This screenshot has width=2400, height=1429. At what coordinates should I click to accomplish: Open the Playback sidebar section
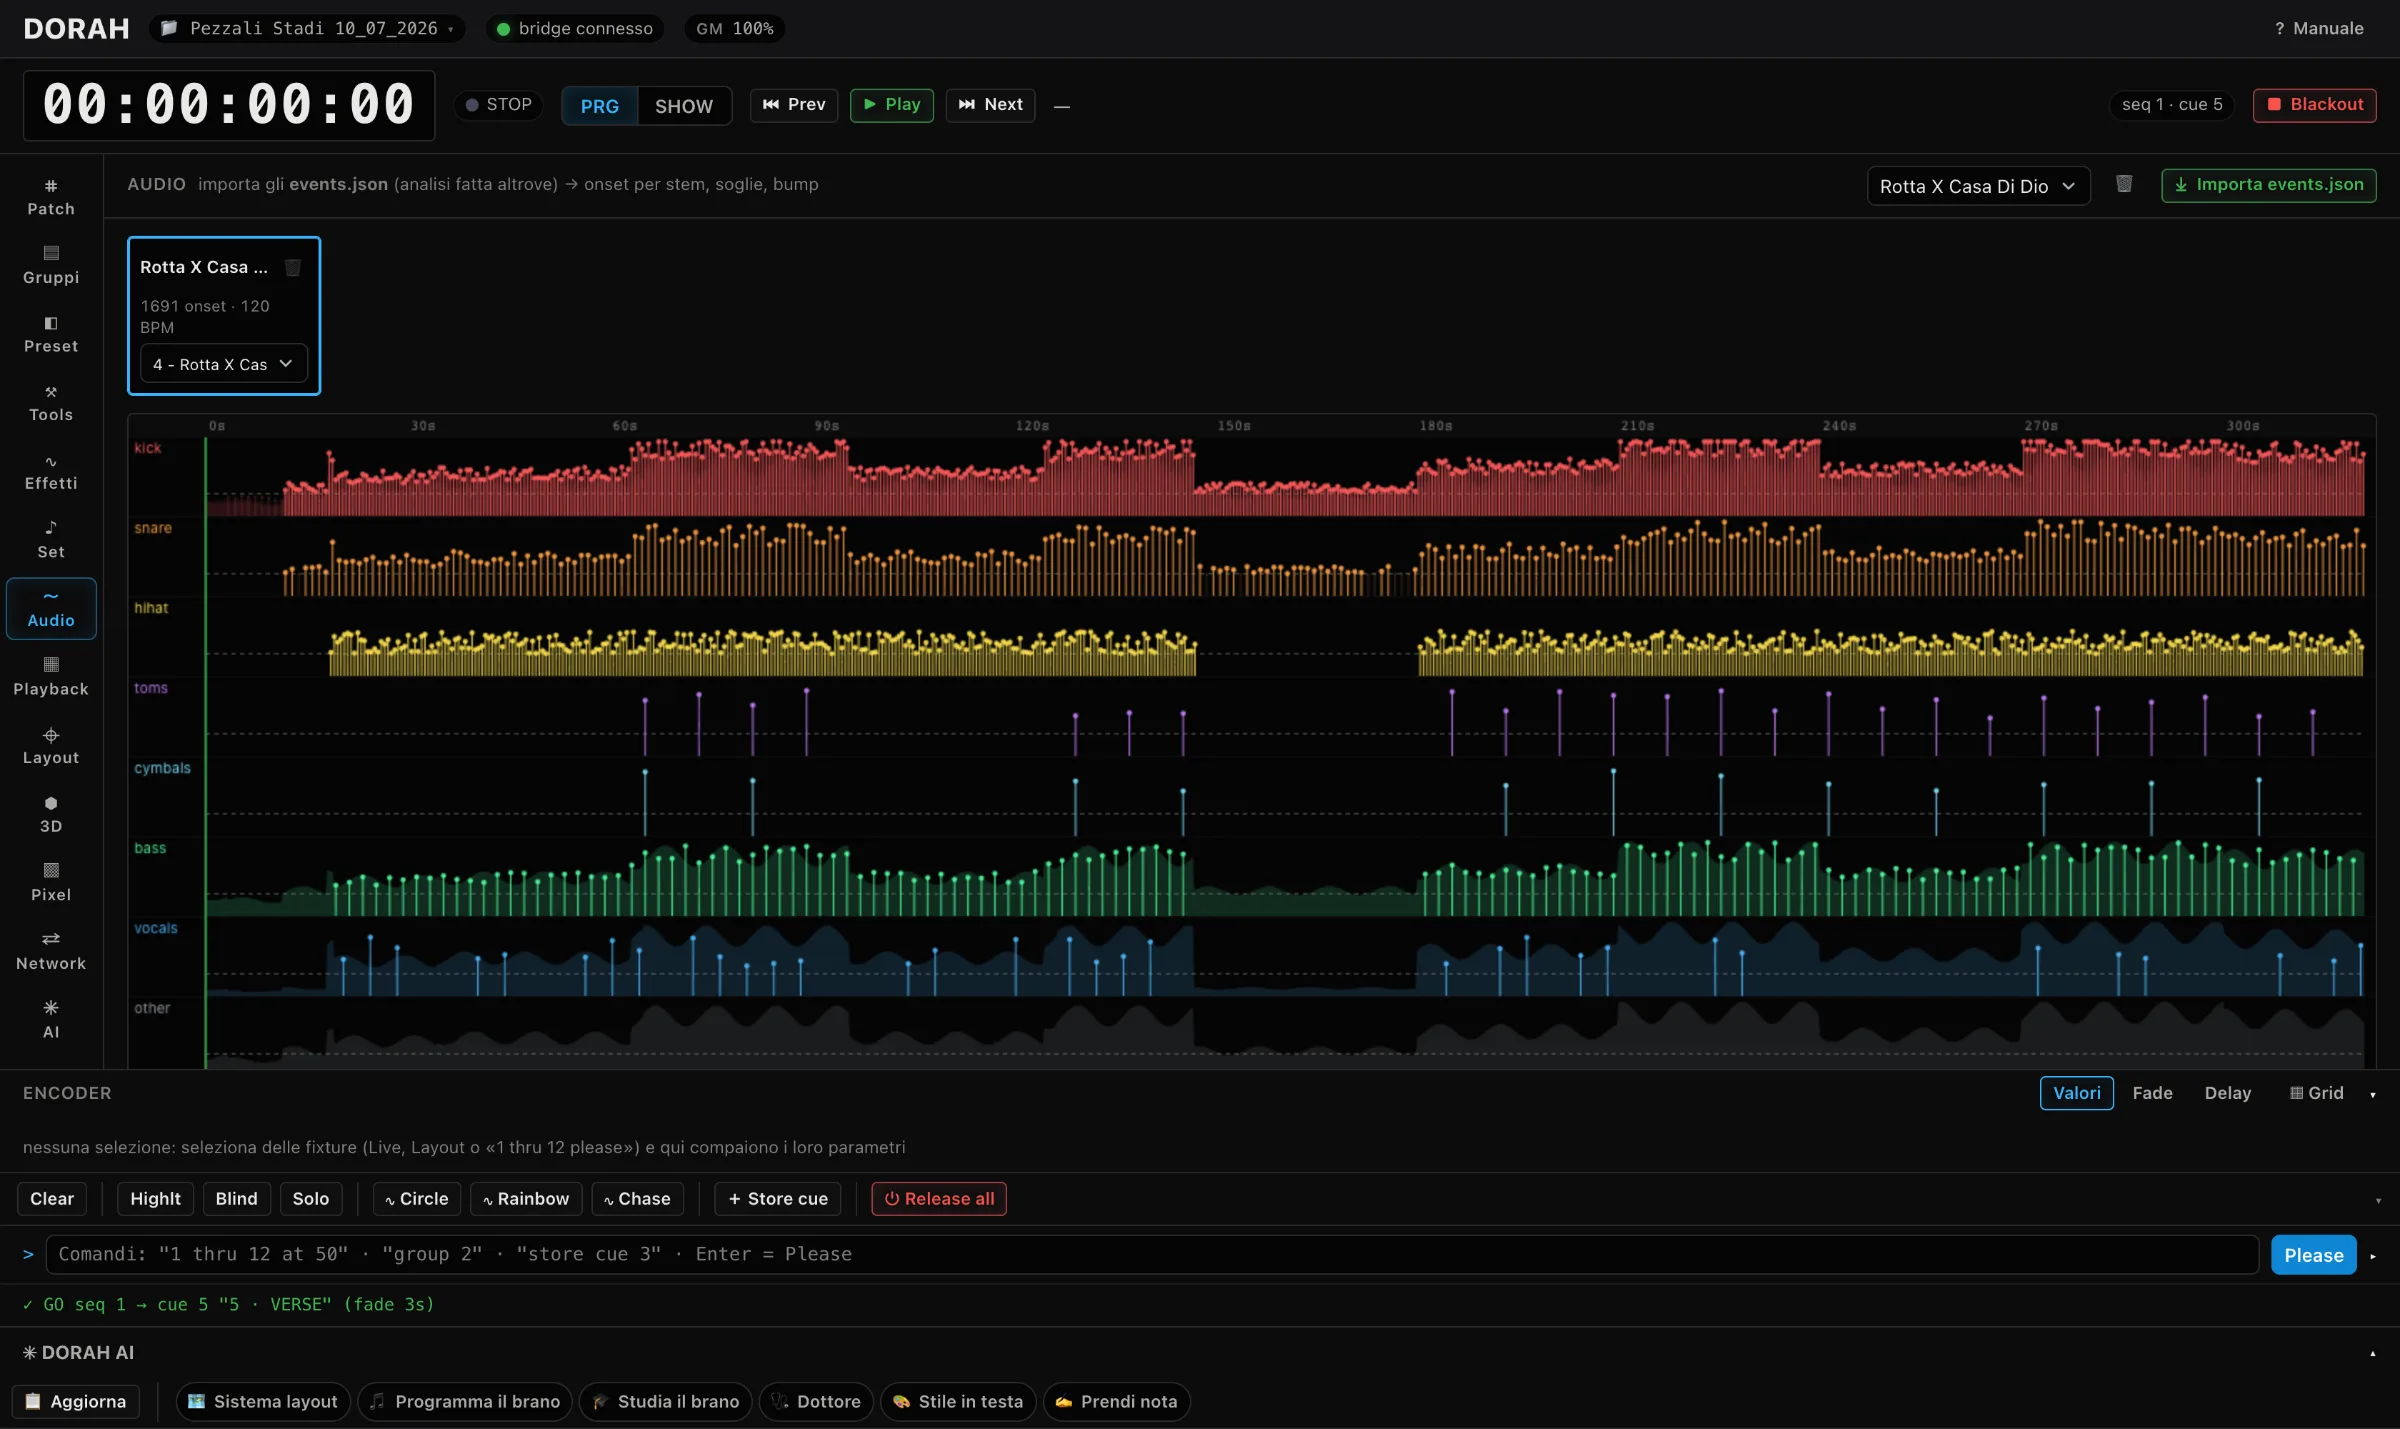coord(51,678)
